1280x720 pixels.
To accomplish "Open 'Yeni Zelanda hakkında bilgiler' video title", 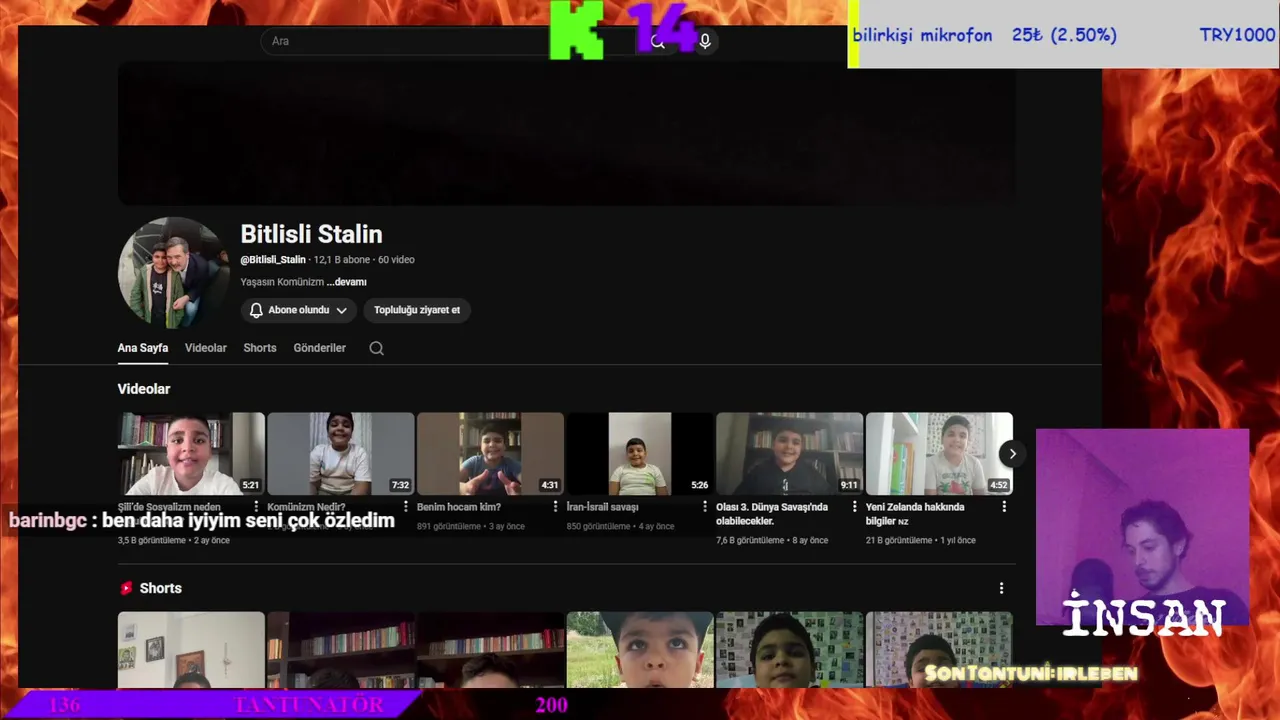I will click(x=915, y=514).
